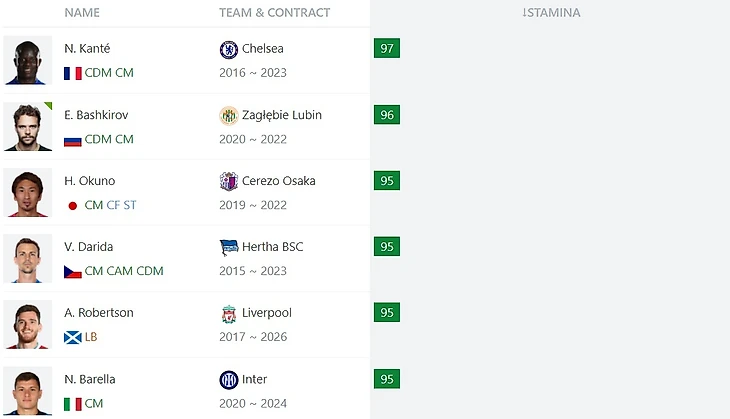Click the Chelsea club crest icon
This screenshot has height=419, width=730.
point(229,49)
